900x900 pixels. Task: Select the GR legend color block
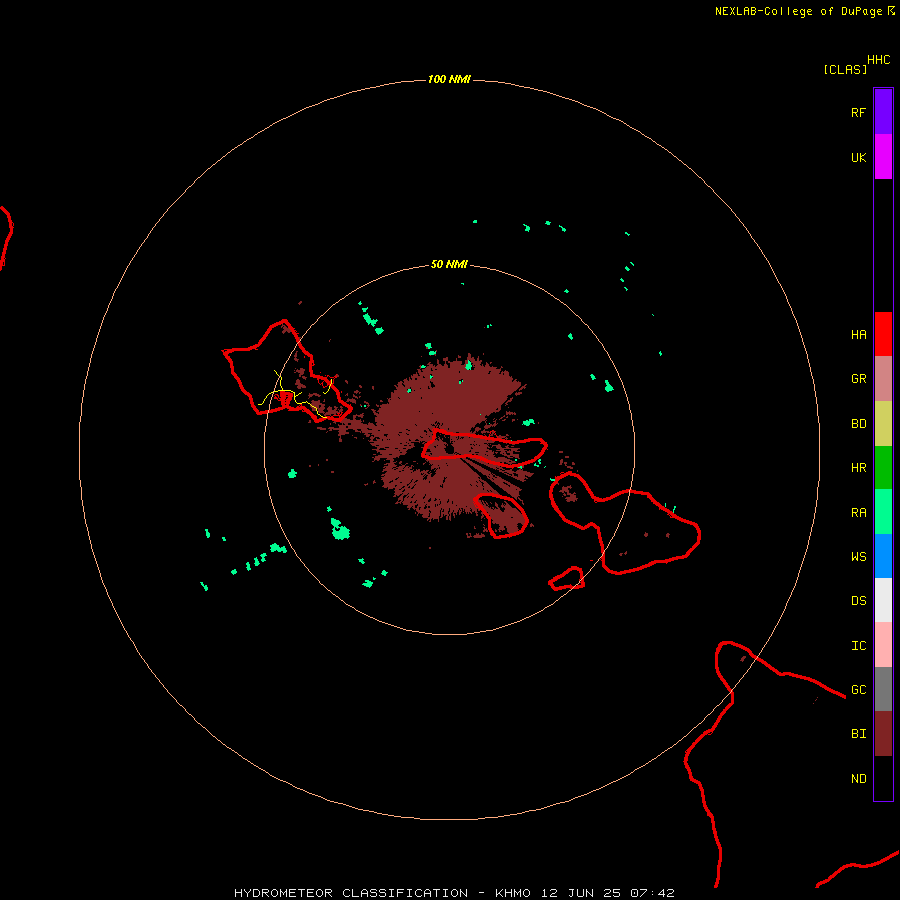tap(883, 379)
